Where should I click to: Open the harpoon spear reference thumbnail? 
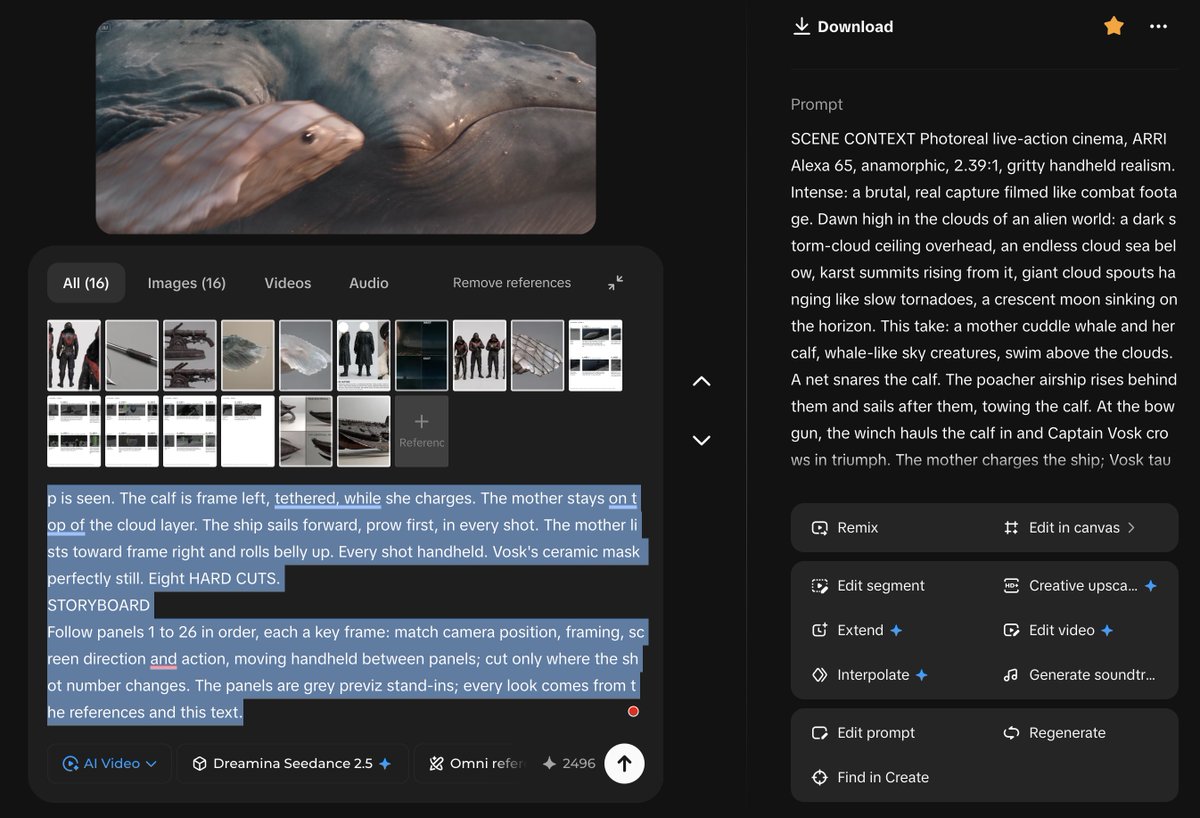132,355
